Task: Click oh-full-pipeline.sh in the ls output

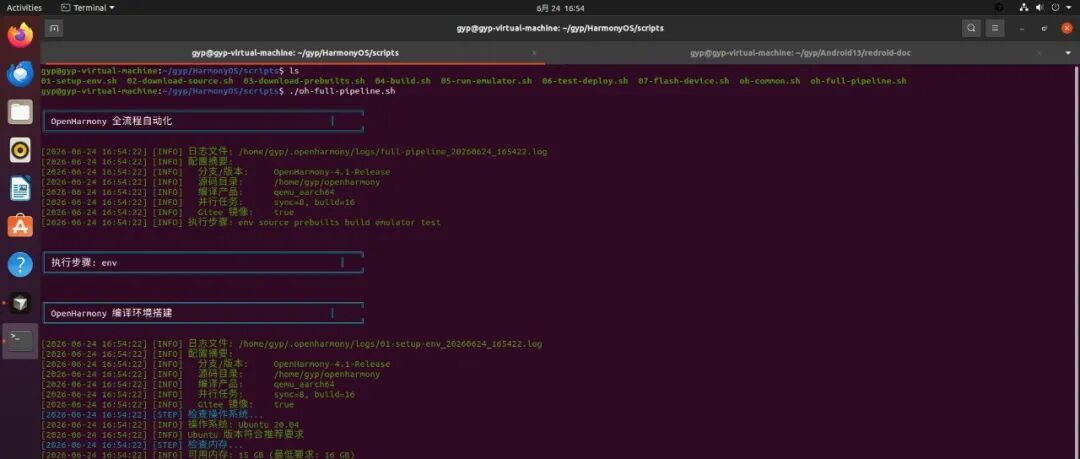Action: tap(858, 81)
